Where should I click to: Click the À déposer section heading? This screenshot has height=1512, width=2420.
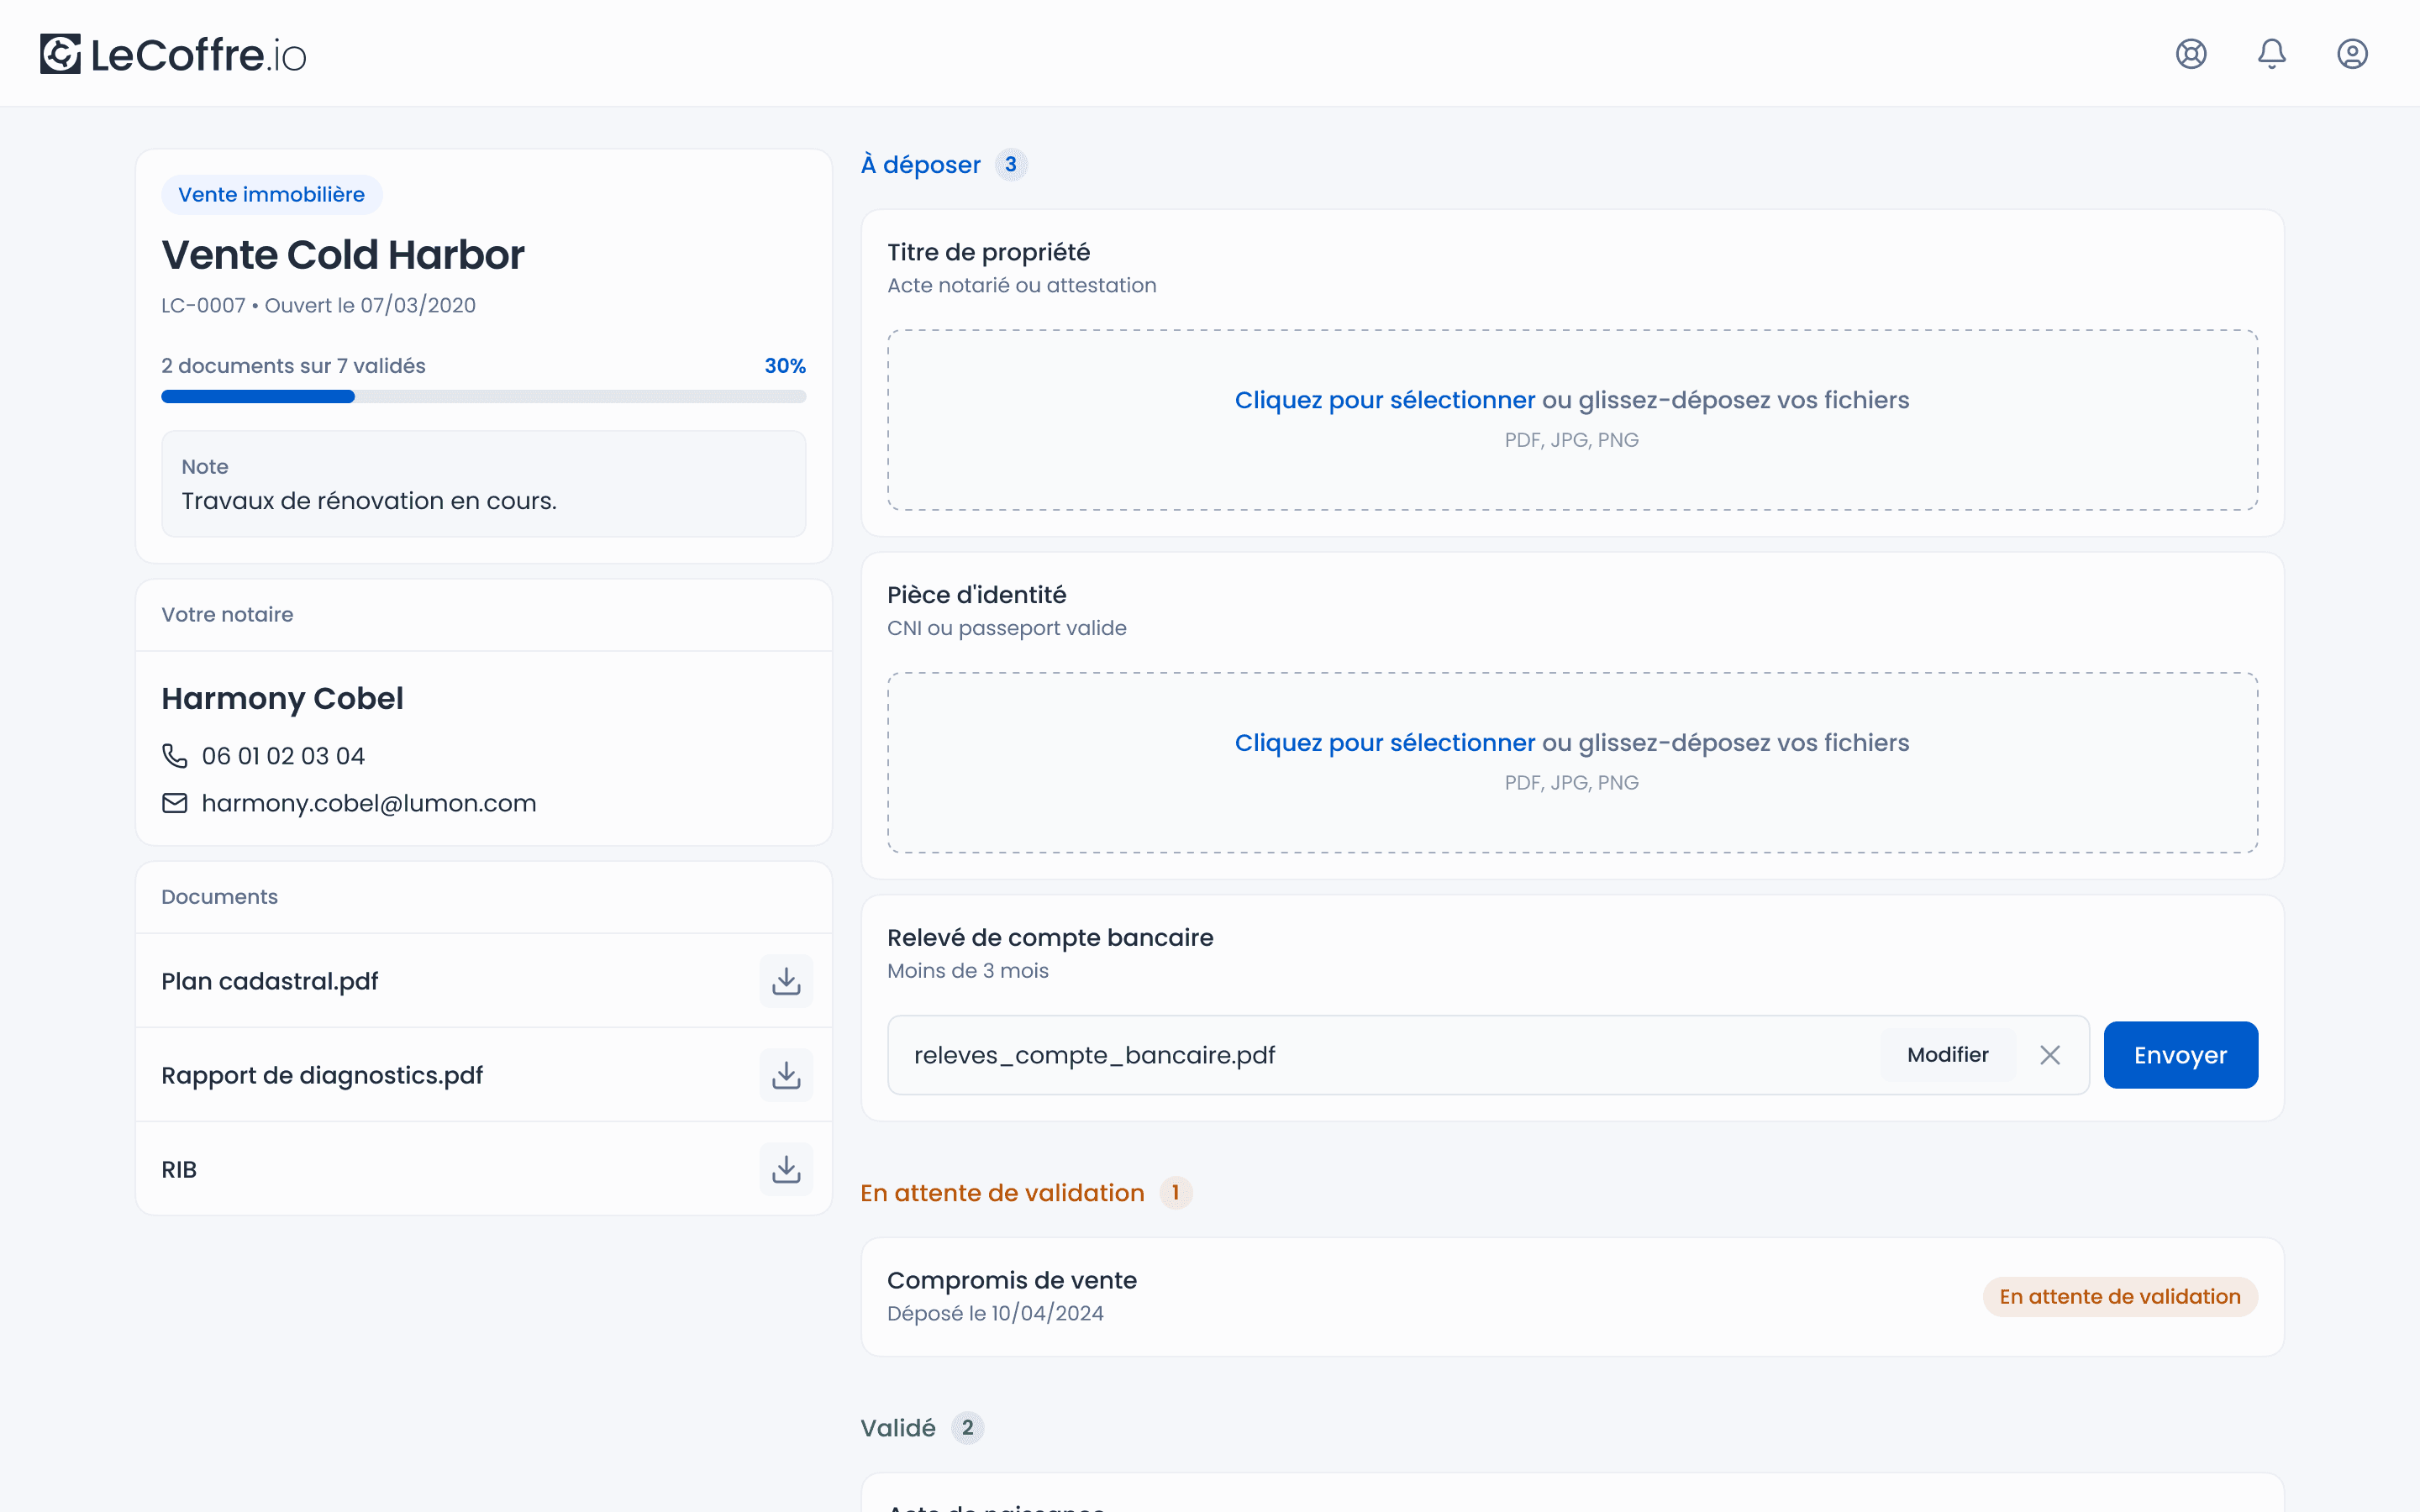tap(921, 165)
